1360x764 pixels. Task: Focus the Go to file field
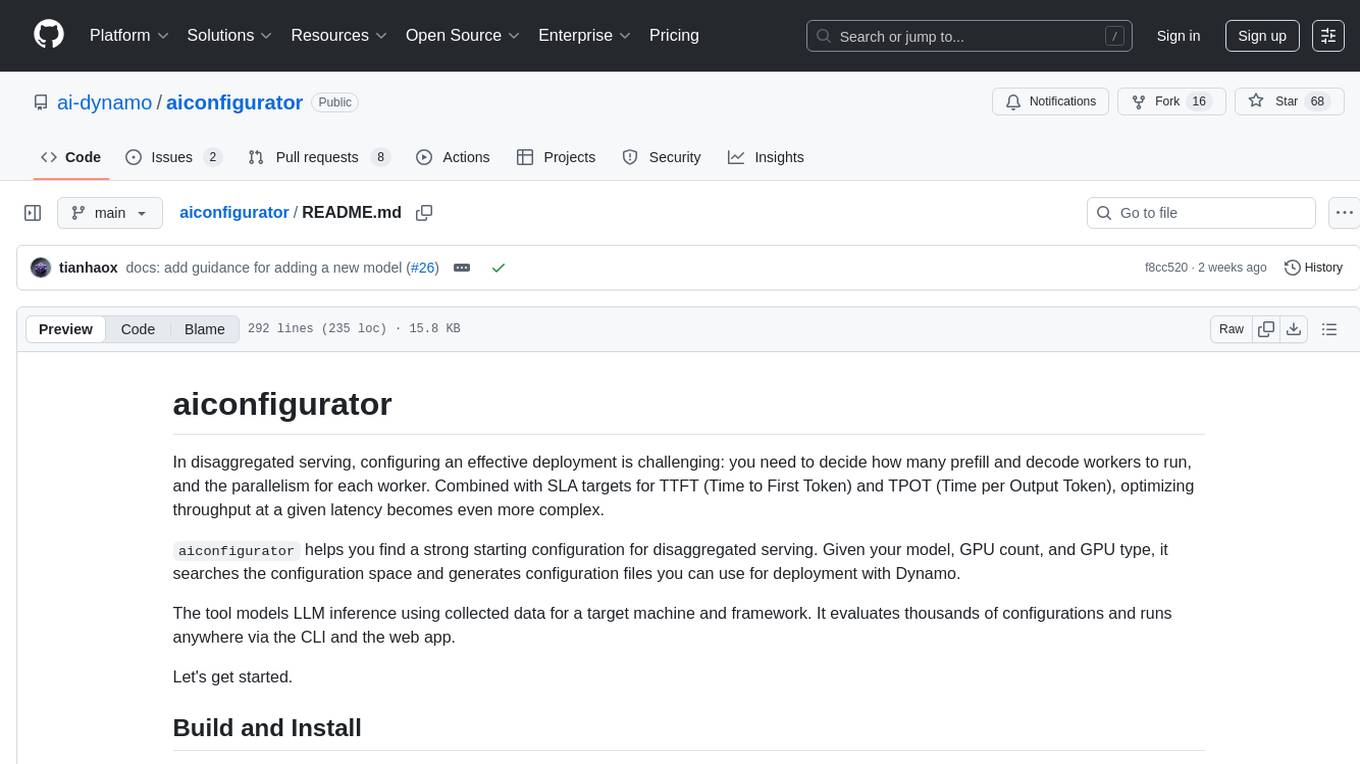[x=1200, y=213]
